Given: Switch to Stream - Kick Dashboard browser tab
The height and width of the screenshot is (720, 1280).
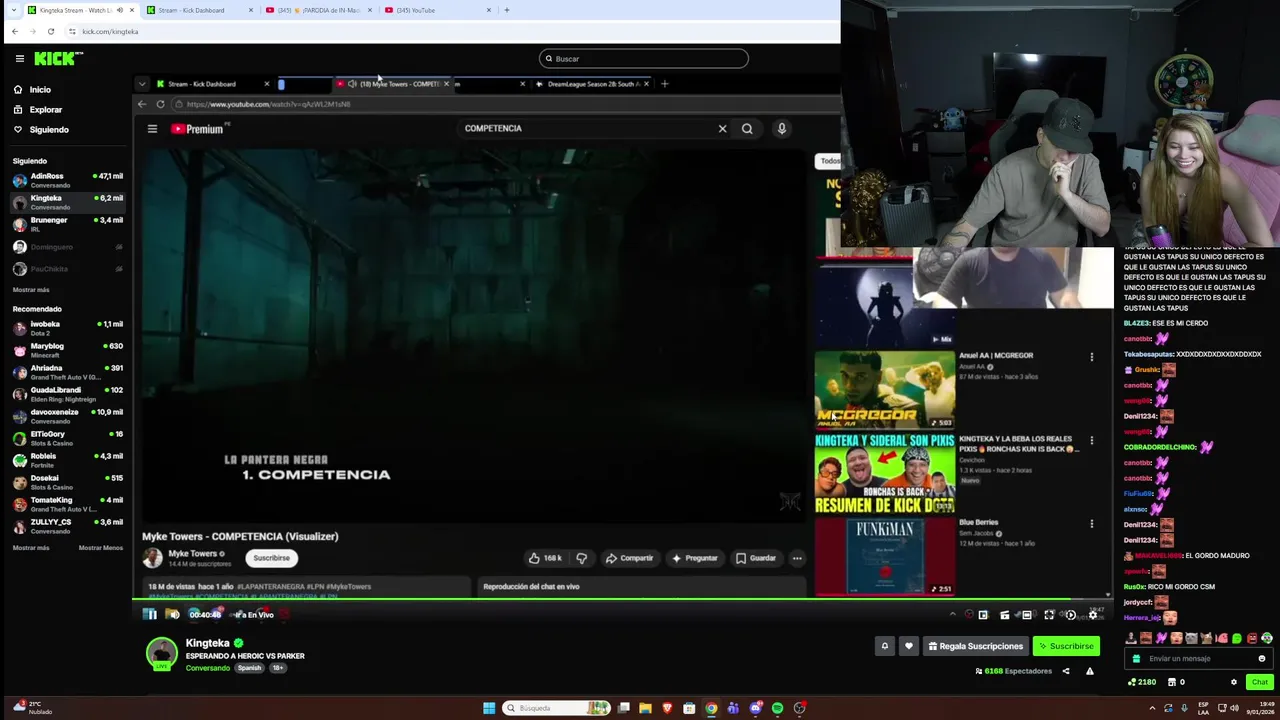Looking at the screenshot, I should click(198, 10).
